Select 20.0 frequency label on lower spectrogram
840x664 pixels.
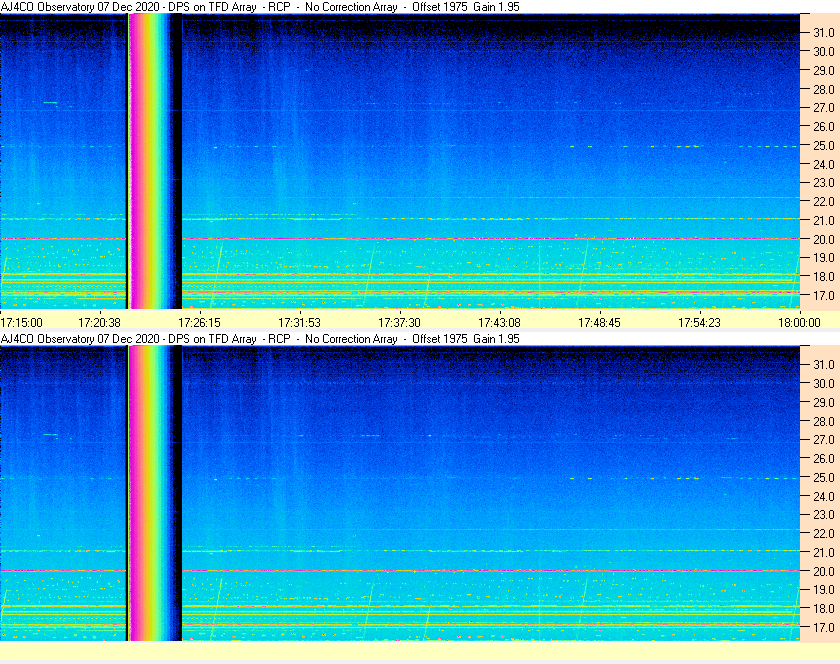coord(824,571)
